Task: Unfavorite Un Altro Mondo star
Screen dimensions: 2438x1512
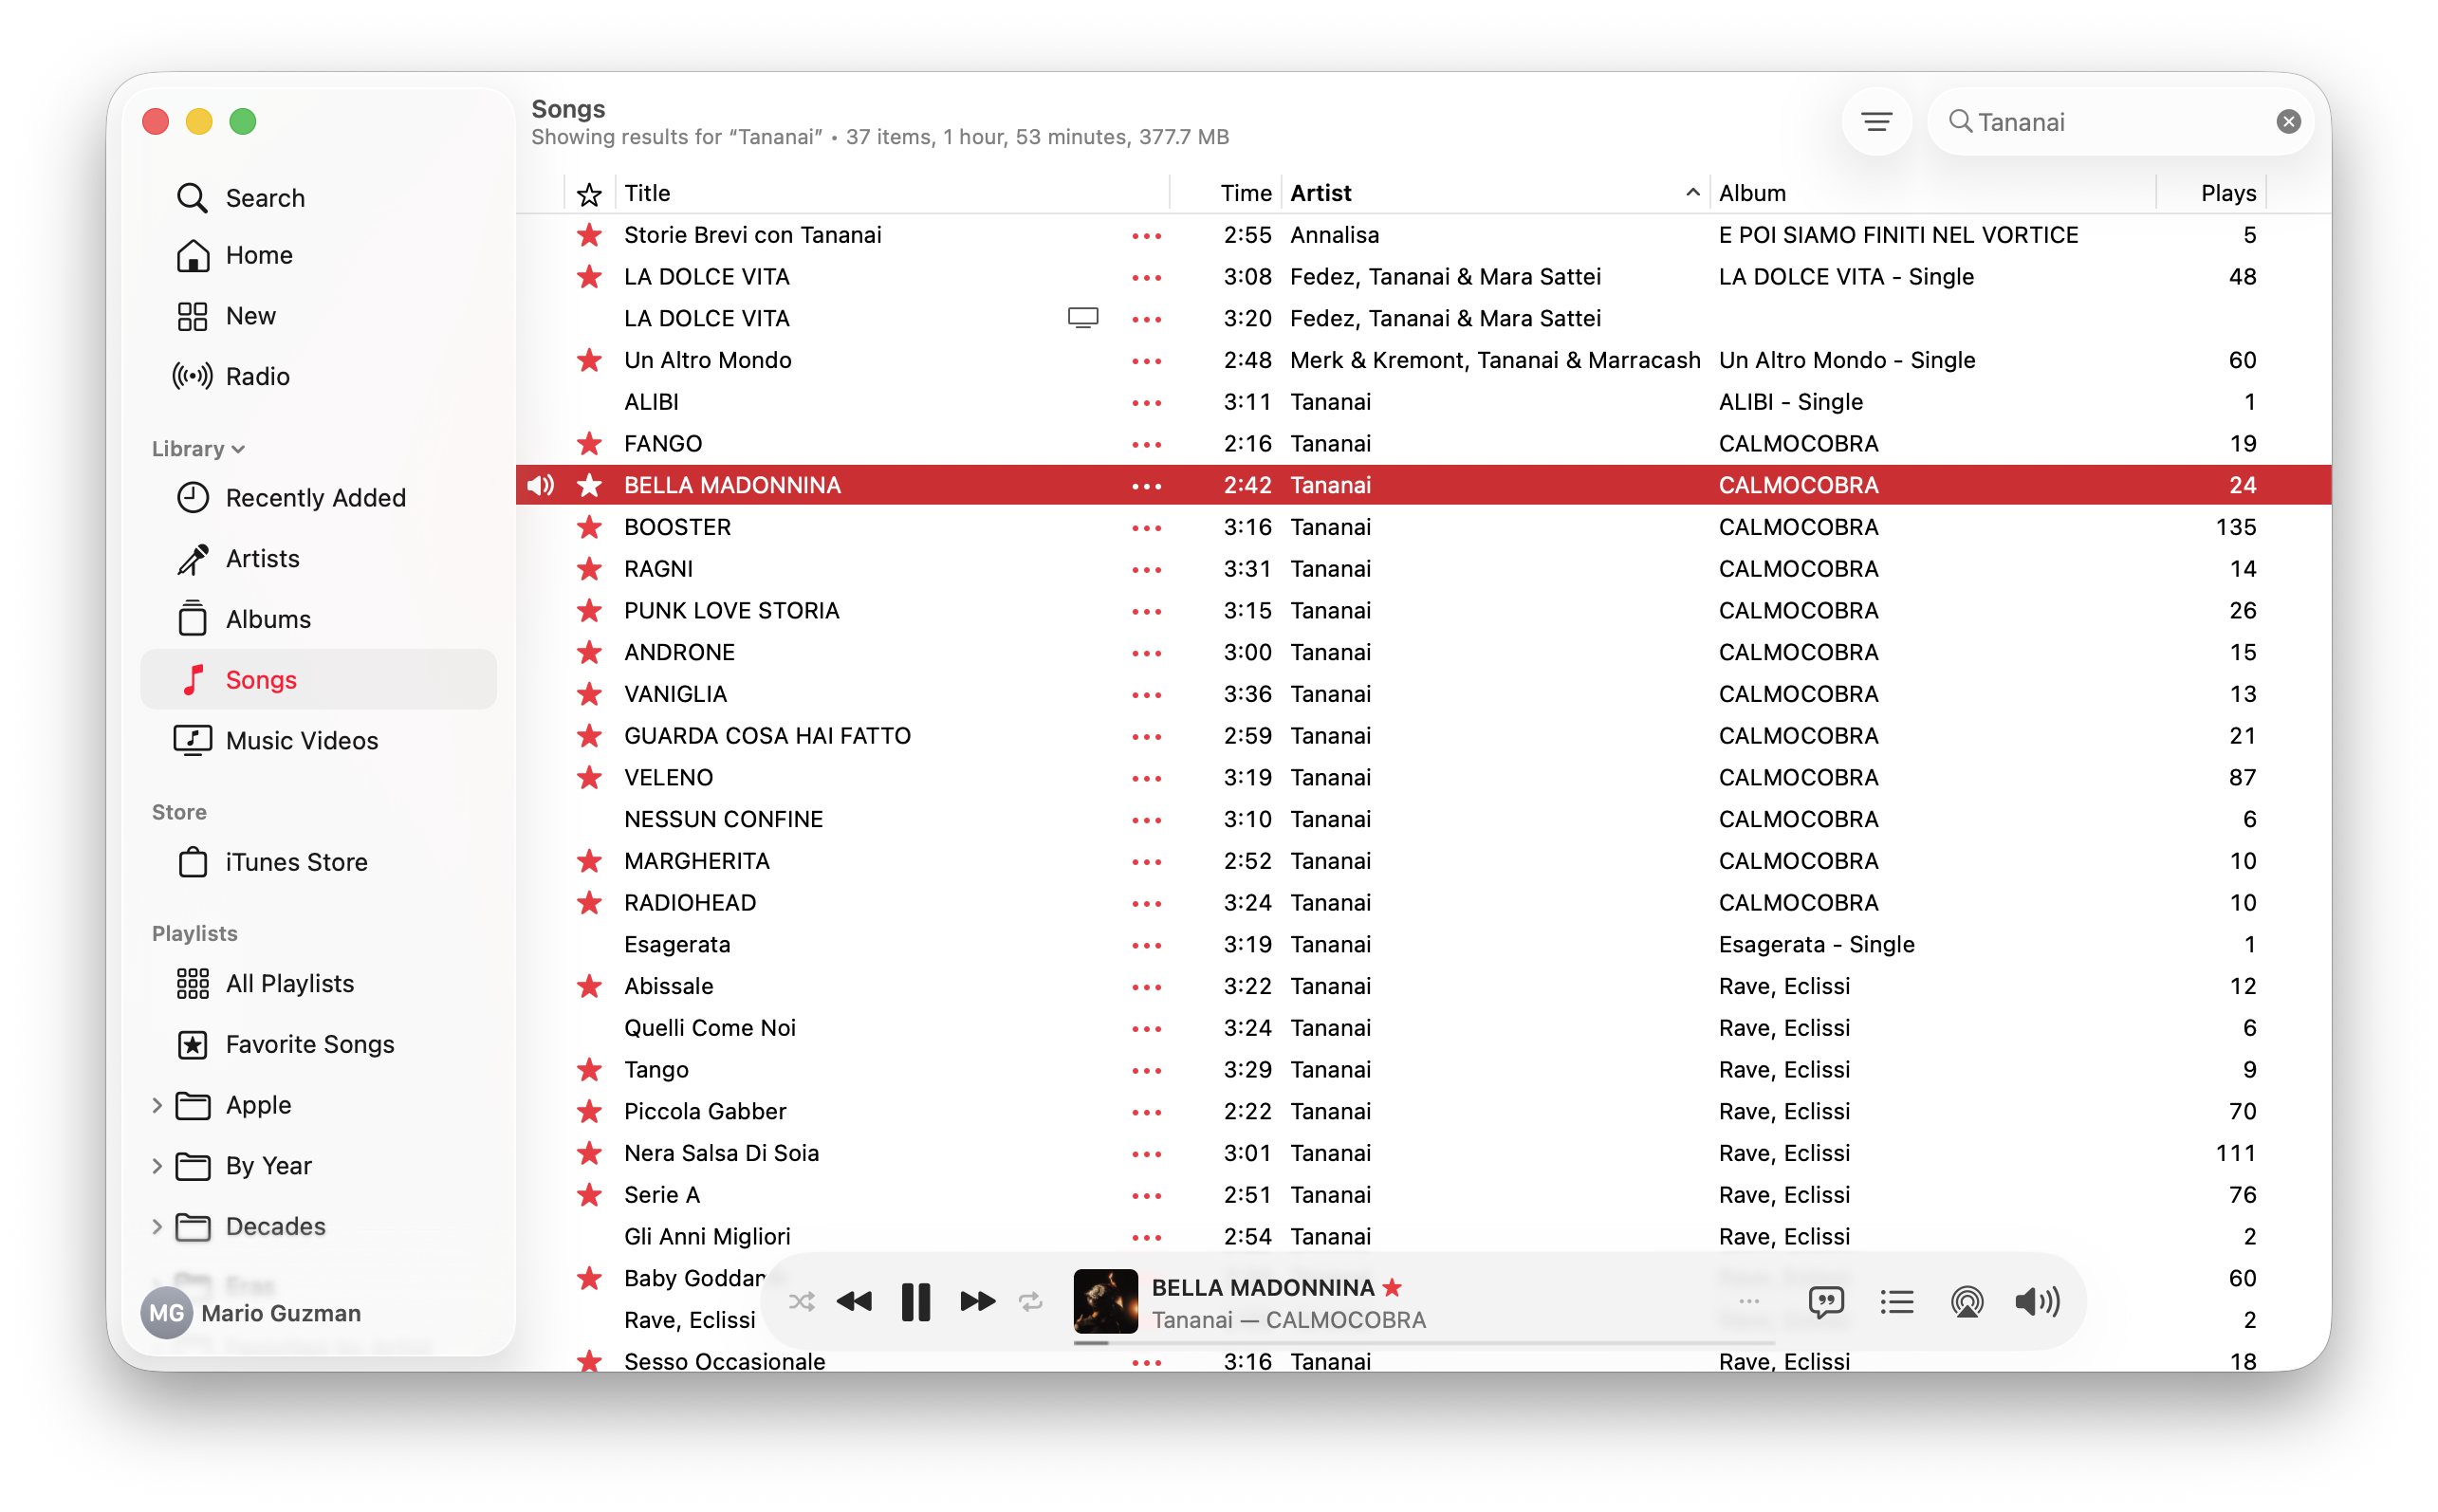Action: tap(589, 360)
